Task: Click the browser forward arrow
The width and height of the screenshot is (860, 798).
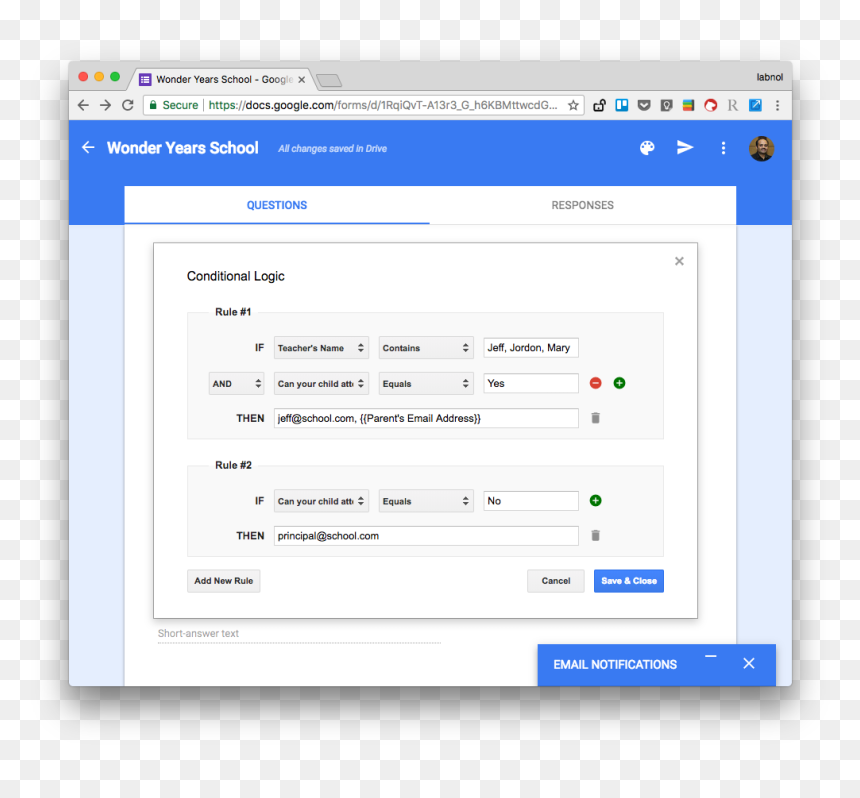Action: 105,105
